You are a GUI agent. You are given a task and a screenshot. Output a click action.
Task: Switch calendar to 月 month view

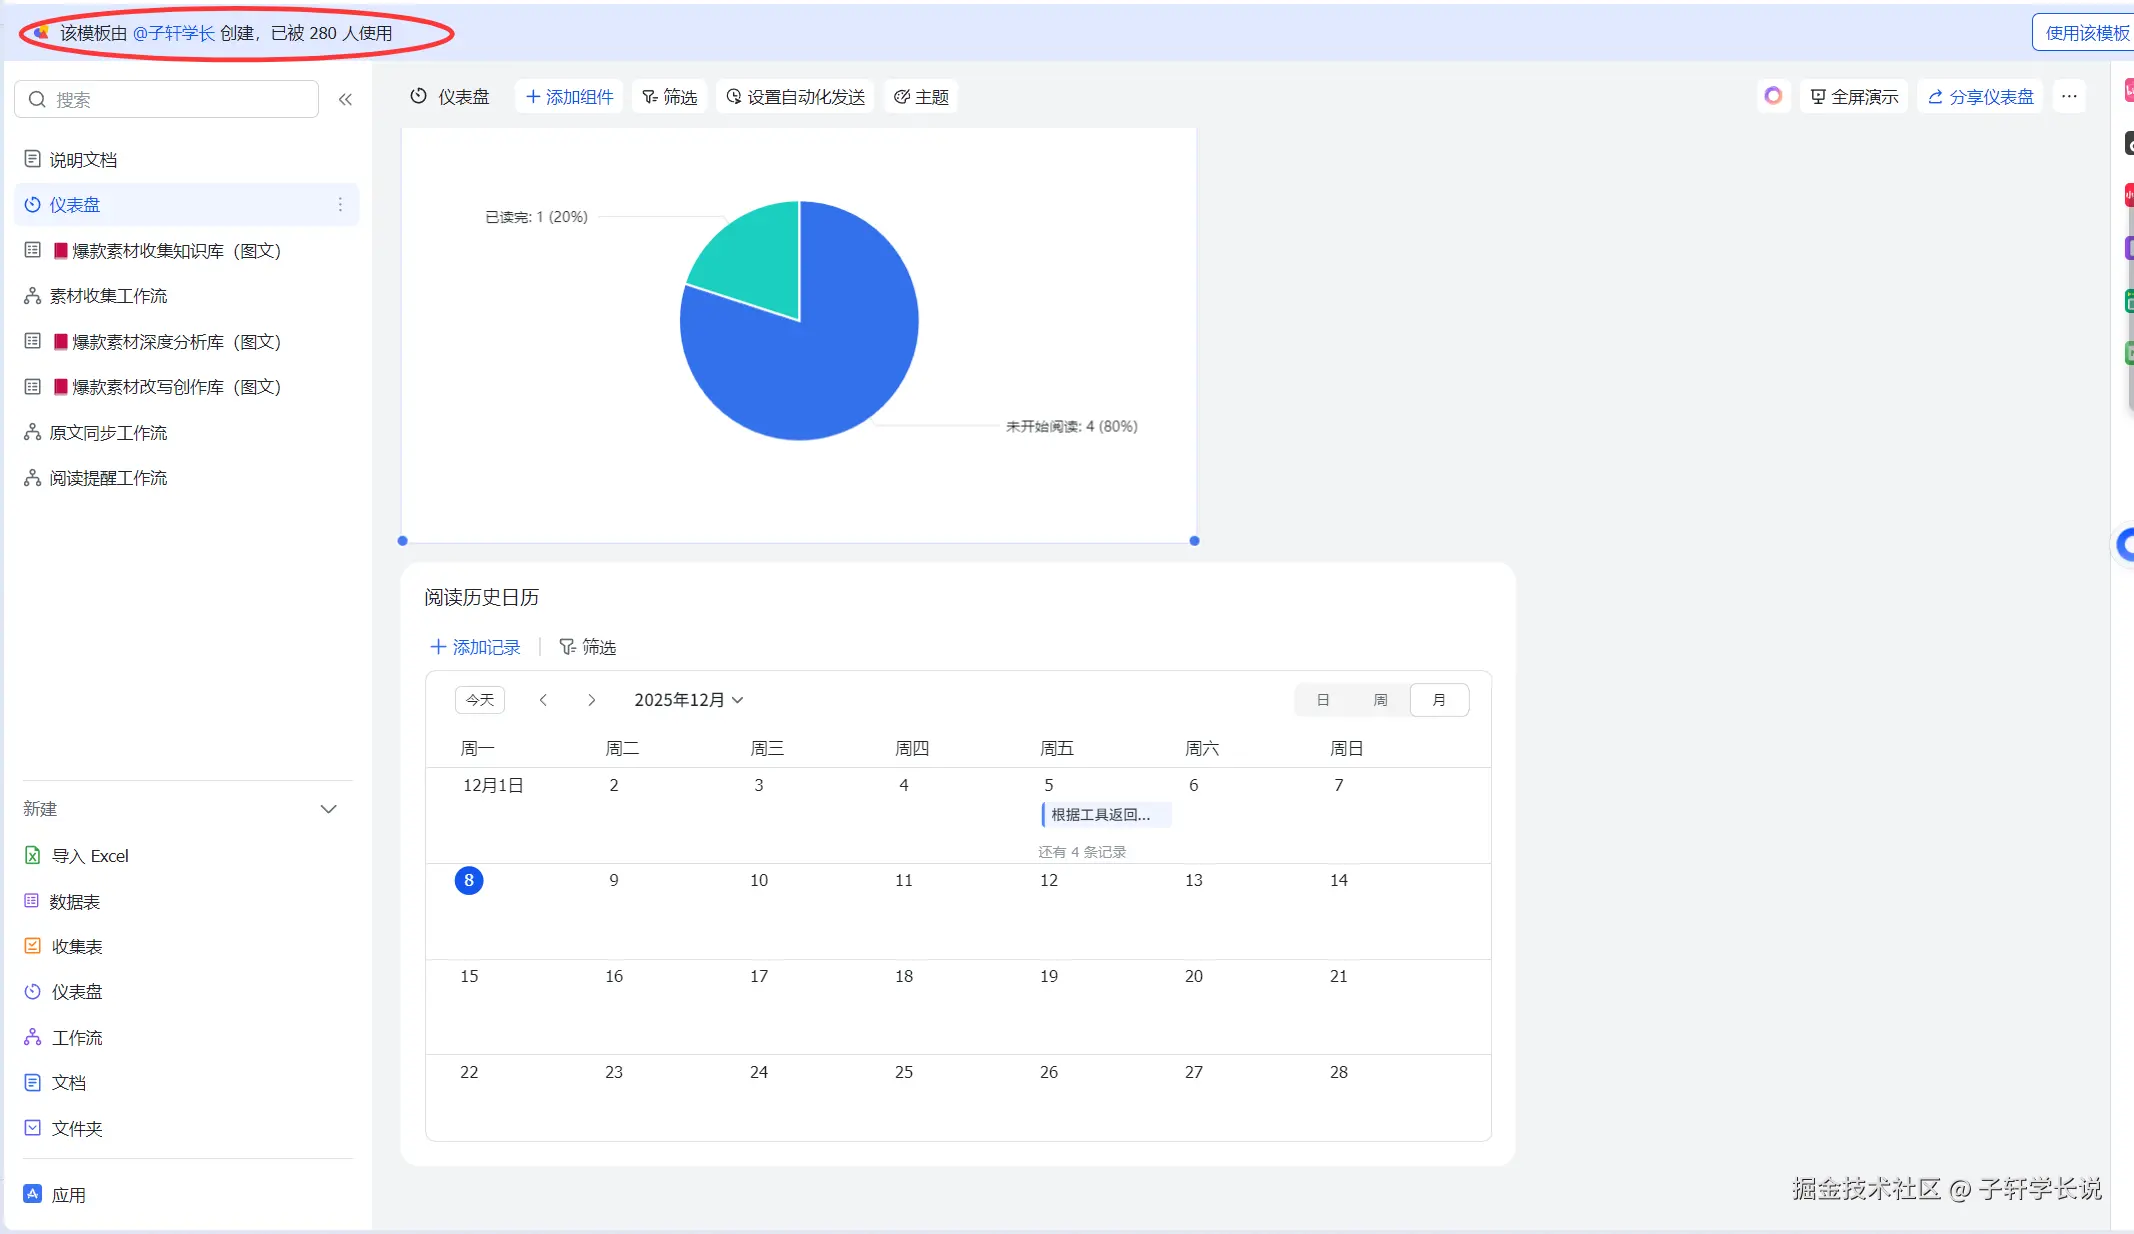1438,700
